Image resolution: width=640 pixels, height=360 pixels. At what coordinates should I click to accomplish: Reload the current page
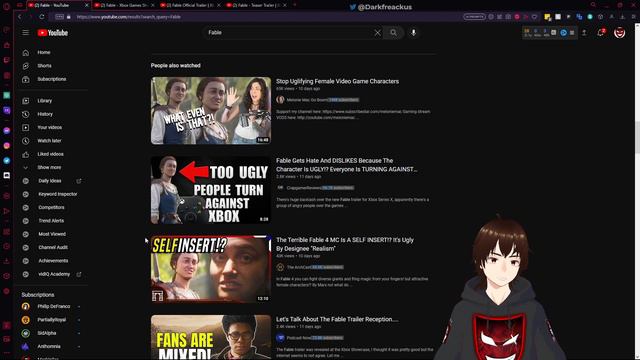tap(42, 17)
